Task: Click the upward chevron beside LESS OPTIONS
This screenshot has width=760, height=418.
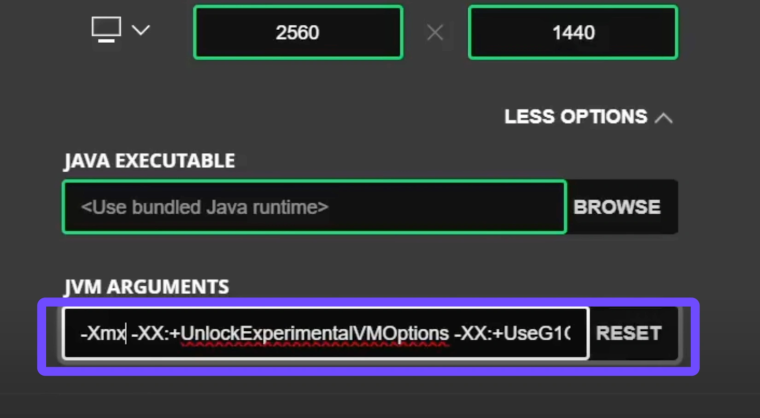Action: [x=664, y=118]
